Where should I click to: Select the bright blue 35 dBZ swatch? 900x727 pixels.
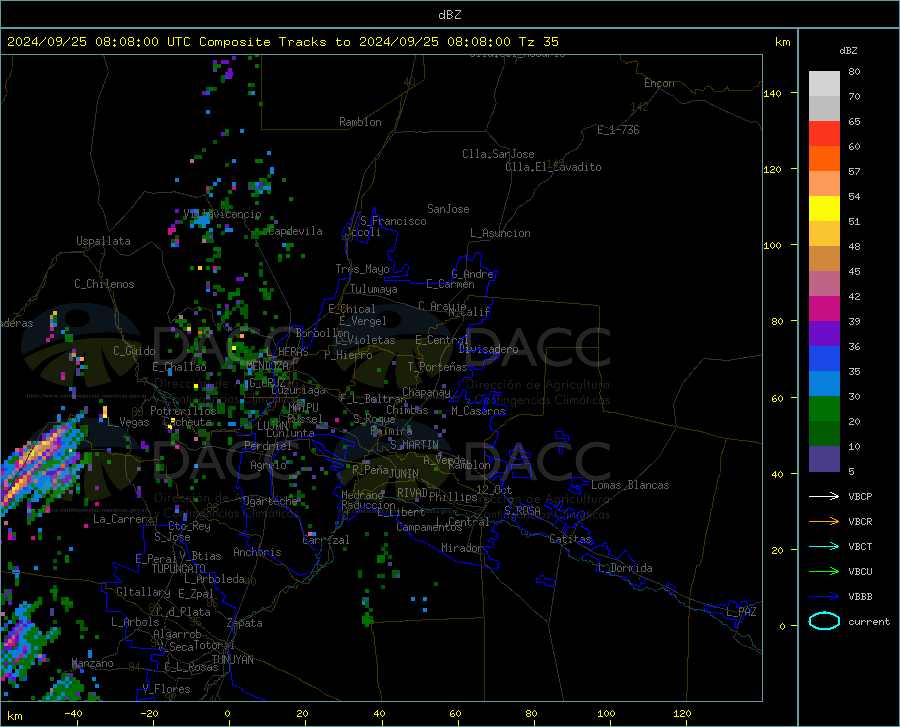pos(824,359)
